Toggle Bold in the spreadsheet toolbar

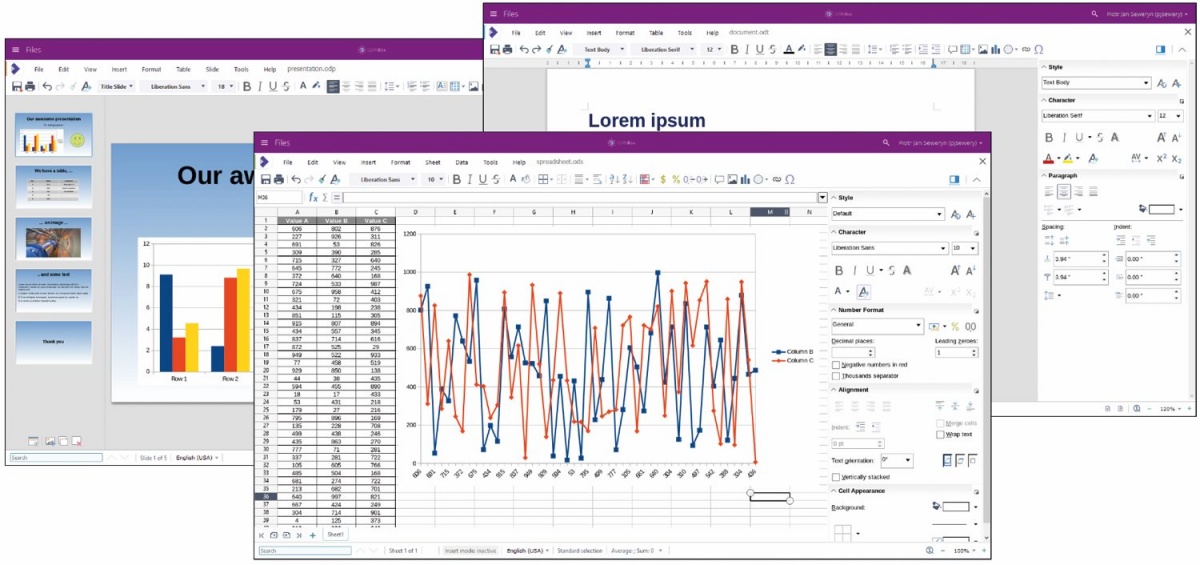tap(457, 179)
